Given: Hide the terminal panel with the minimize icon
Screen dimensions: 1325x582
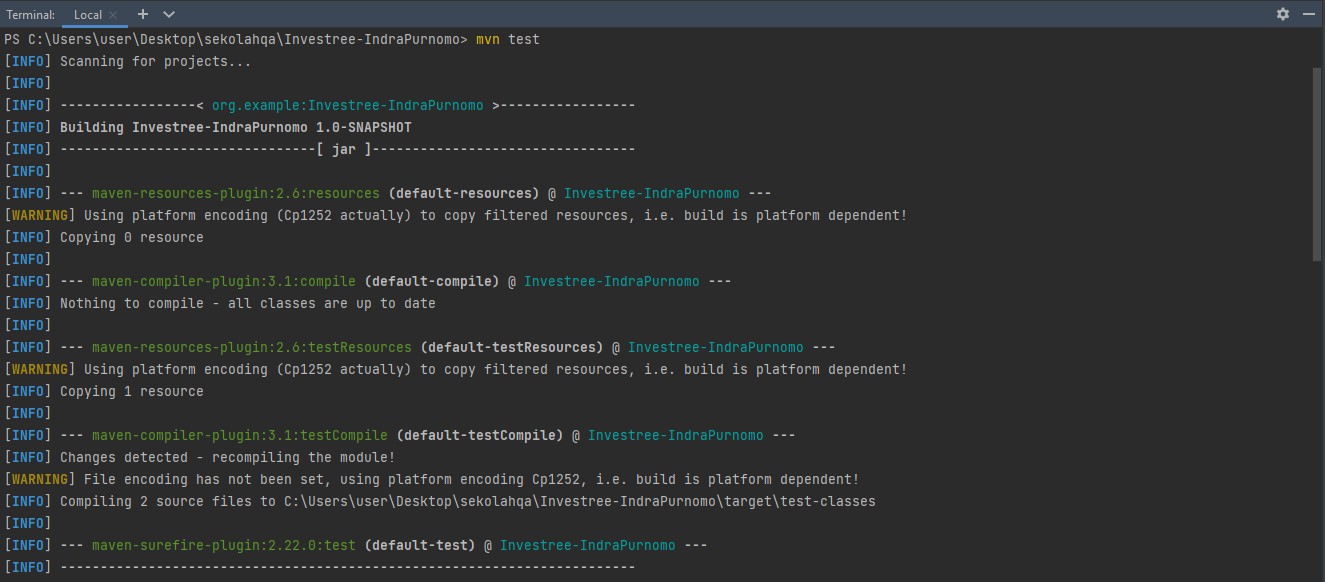Looking at the screenshot, I should pyautogui.click(x=1308, y=14).
